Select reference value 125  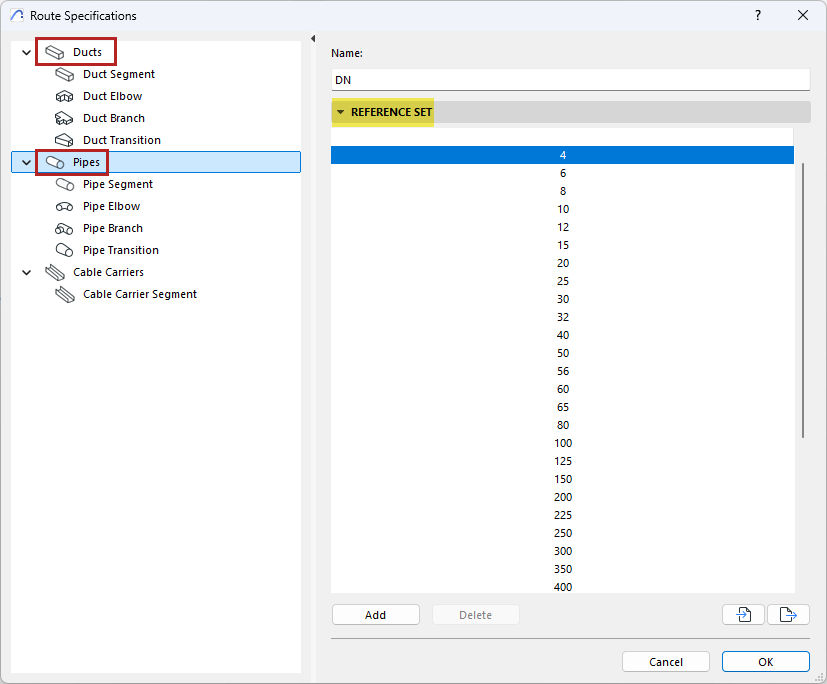click(562, 461)
